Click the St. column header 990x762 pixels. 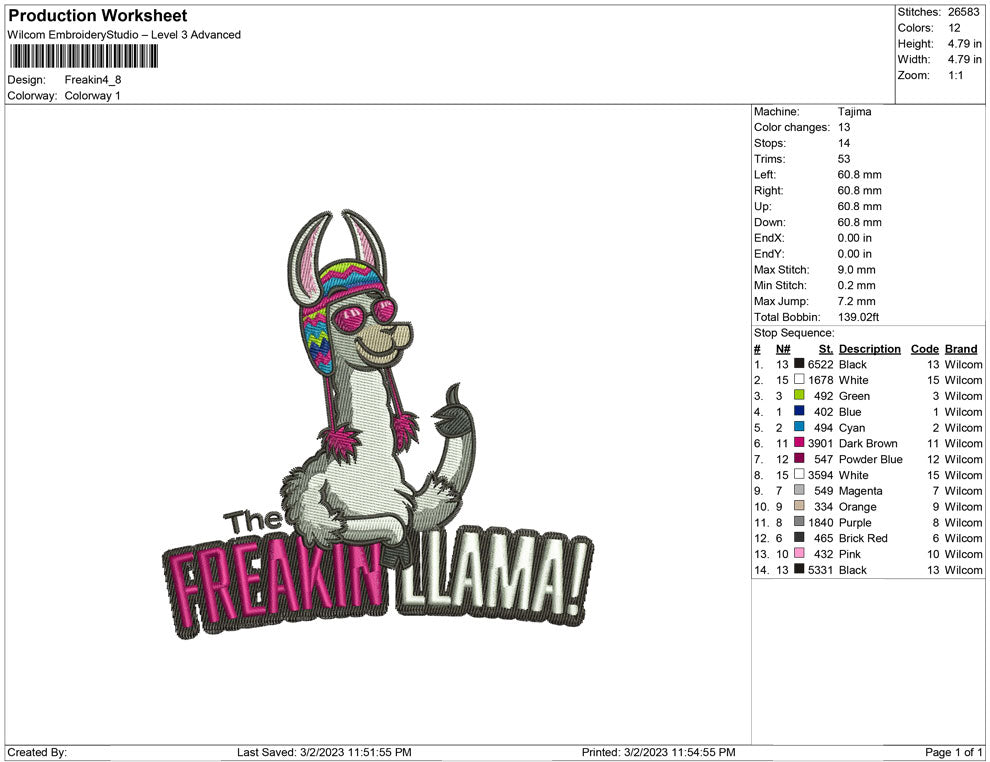(826, 348)
